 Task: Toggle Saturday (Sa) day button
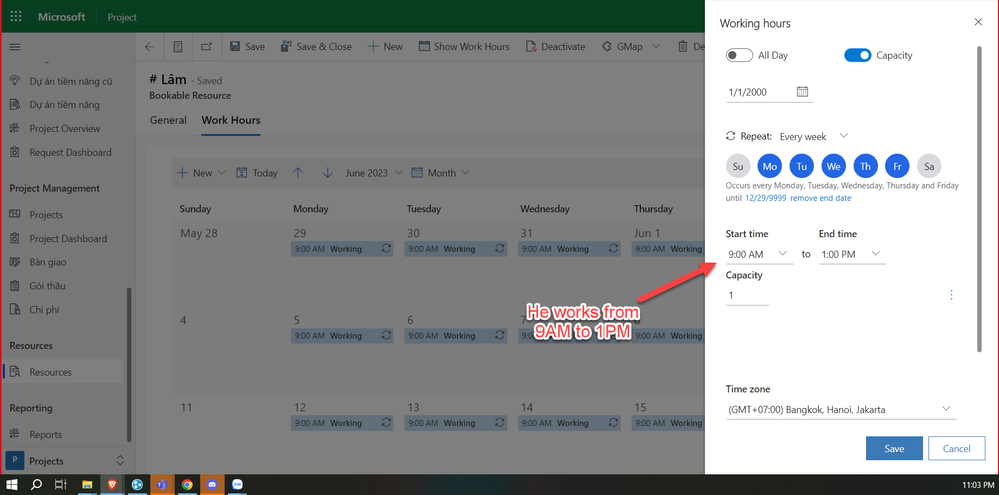point(929,166)
